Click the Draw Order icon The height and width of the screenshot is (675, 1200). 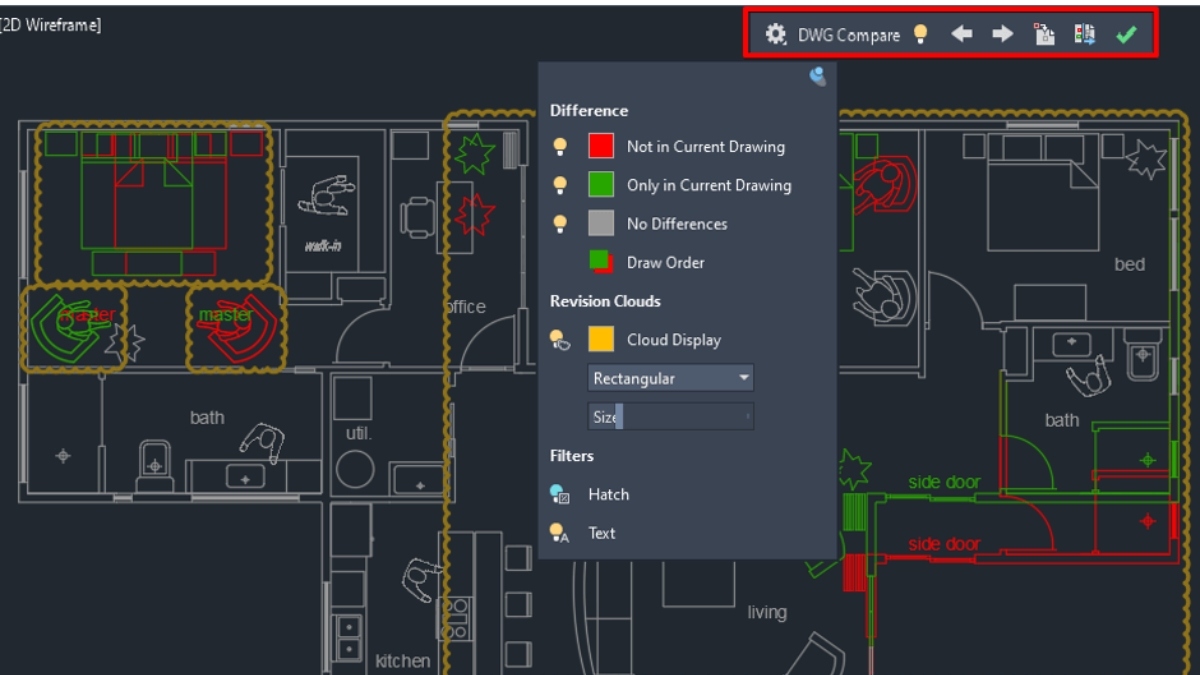point(601,262)
